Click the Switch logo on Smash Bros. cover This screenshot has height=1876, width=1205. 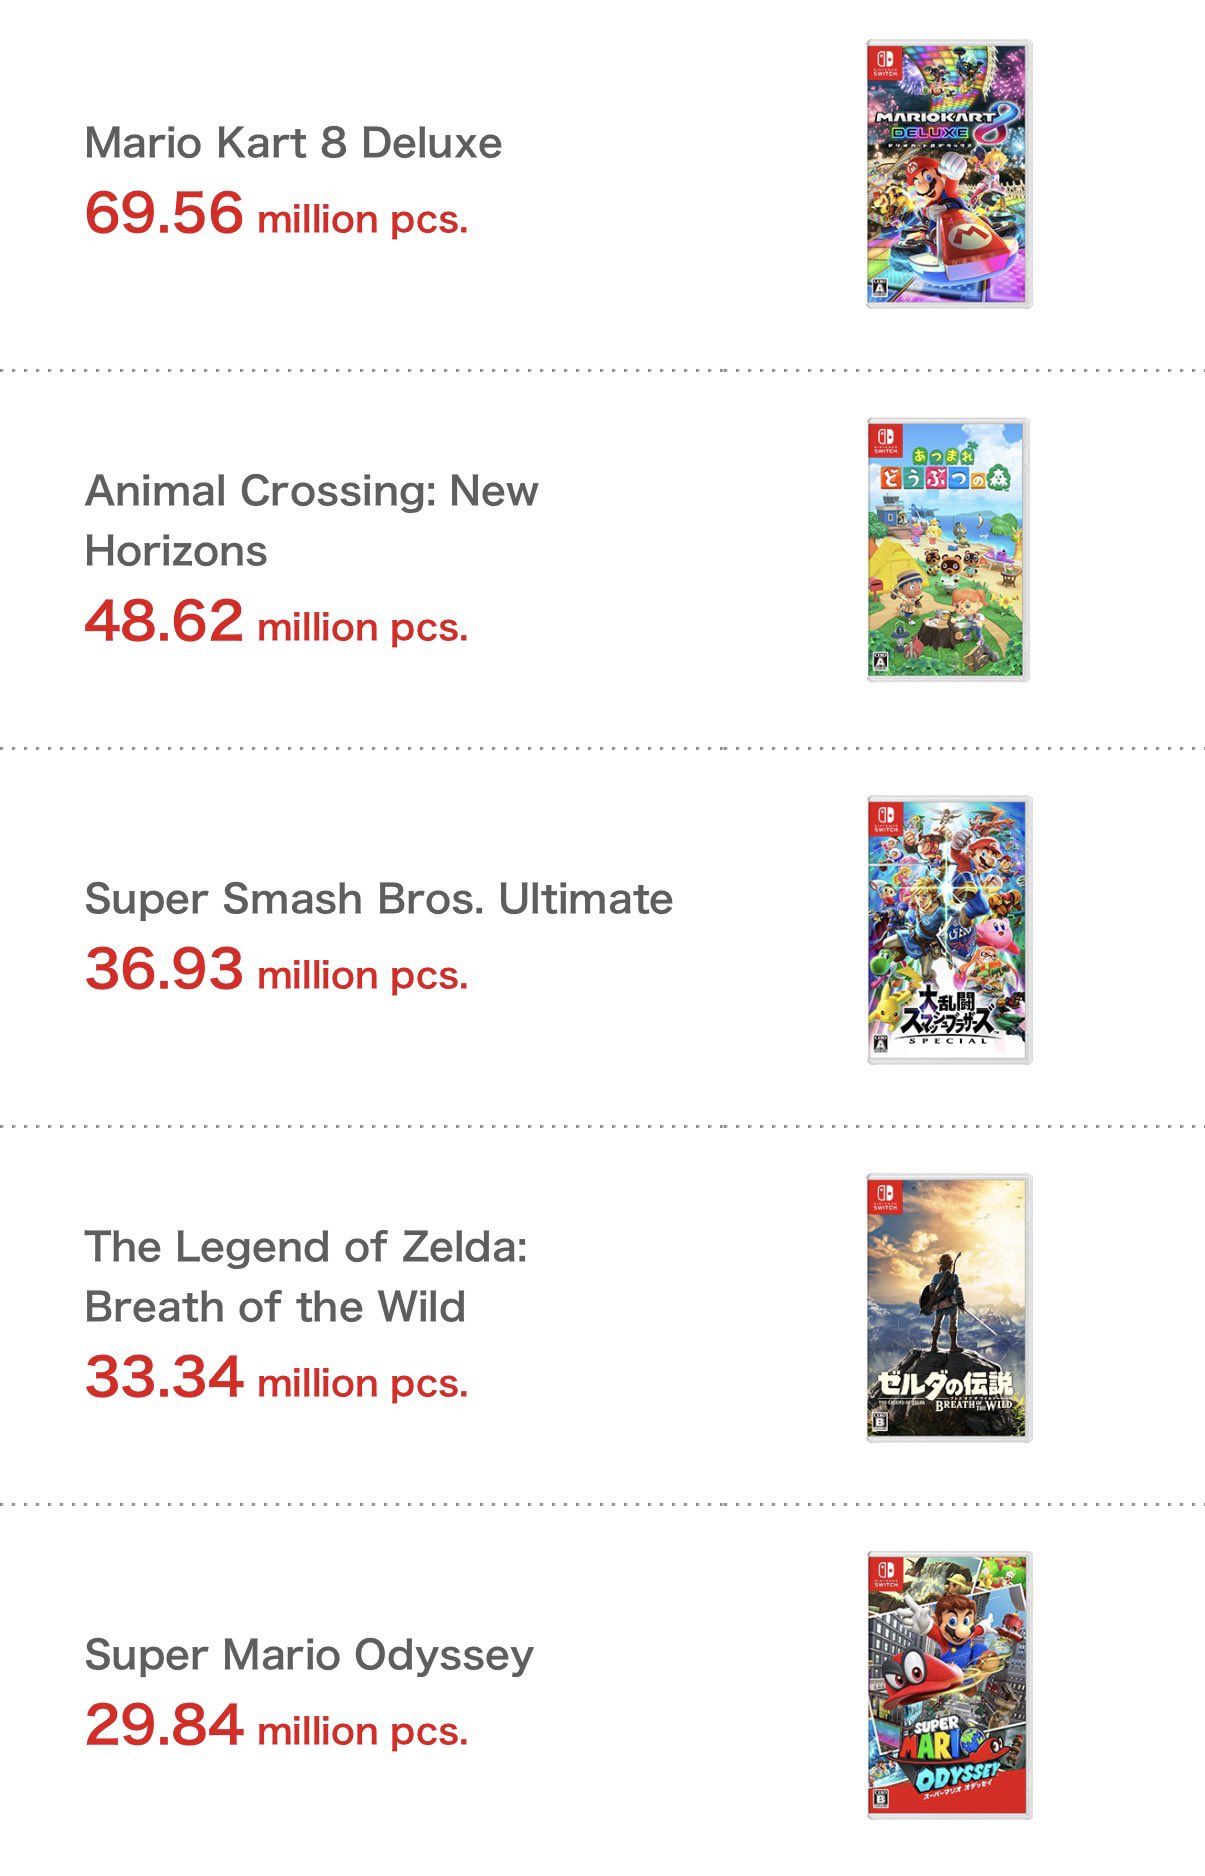(x=885, y=817)
